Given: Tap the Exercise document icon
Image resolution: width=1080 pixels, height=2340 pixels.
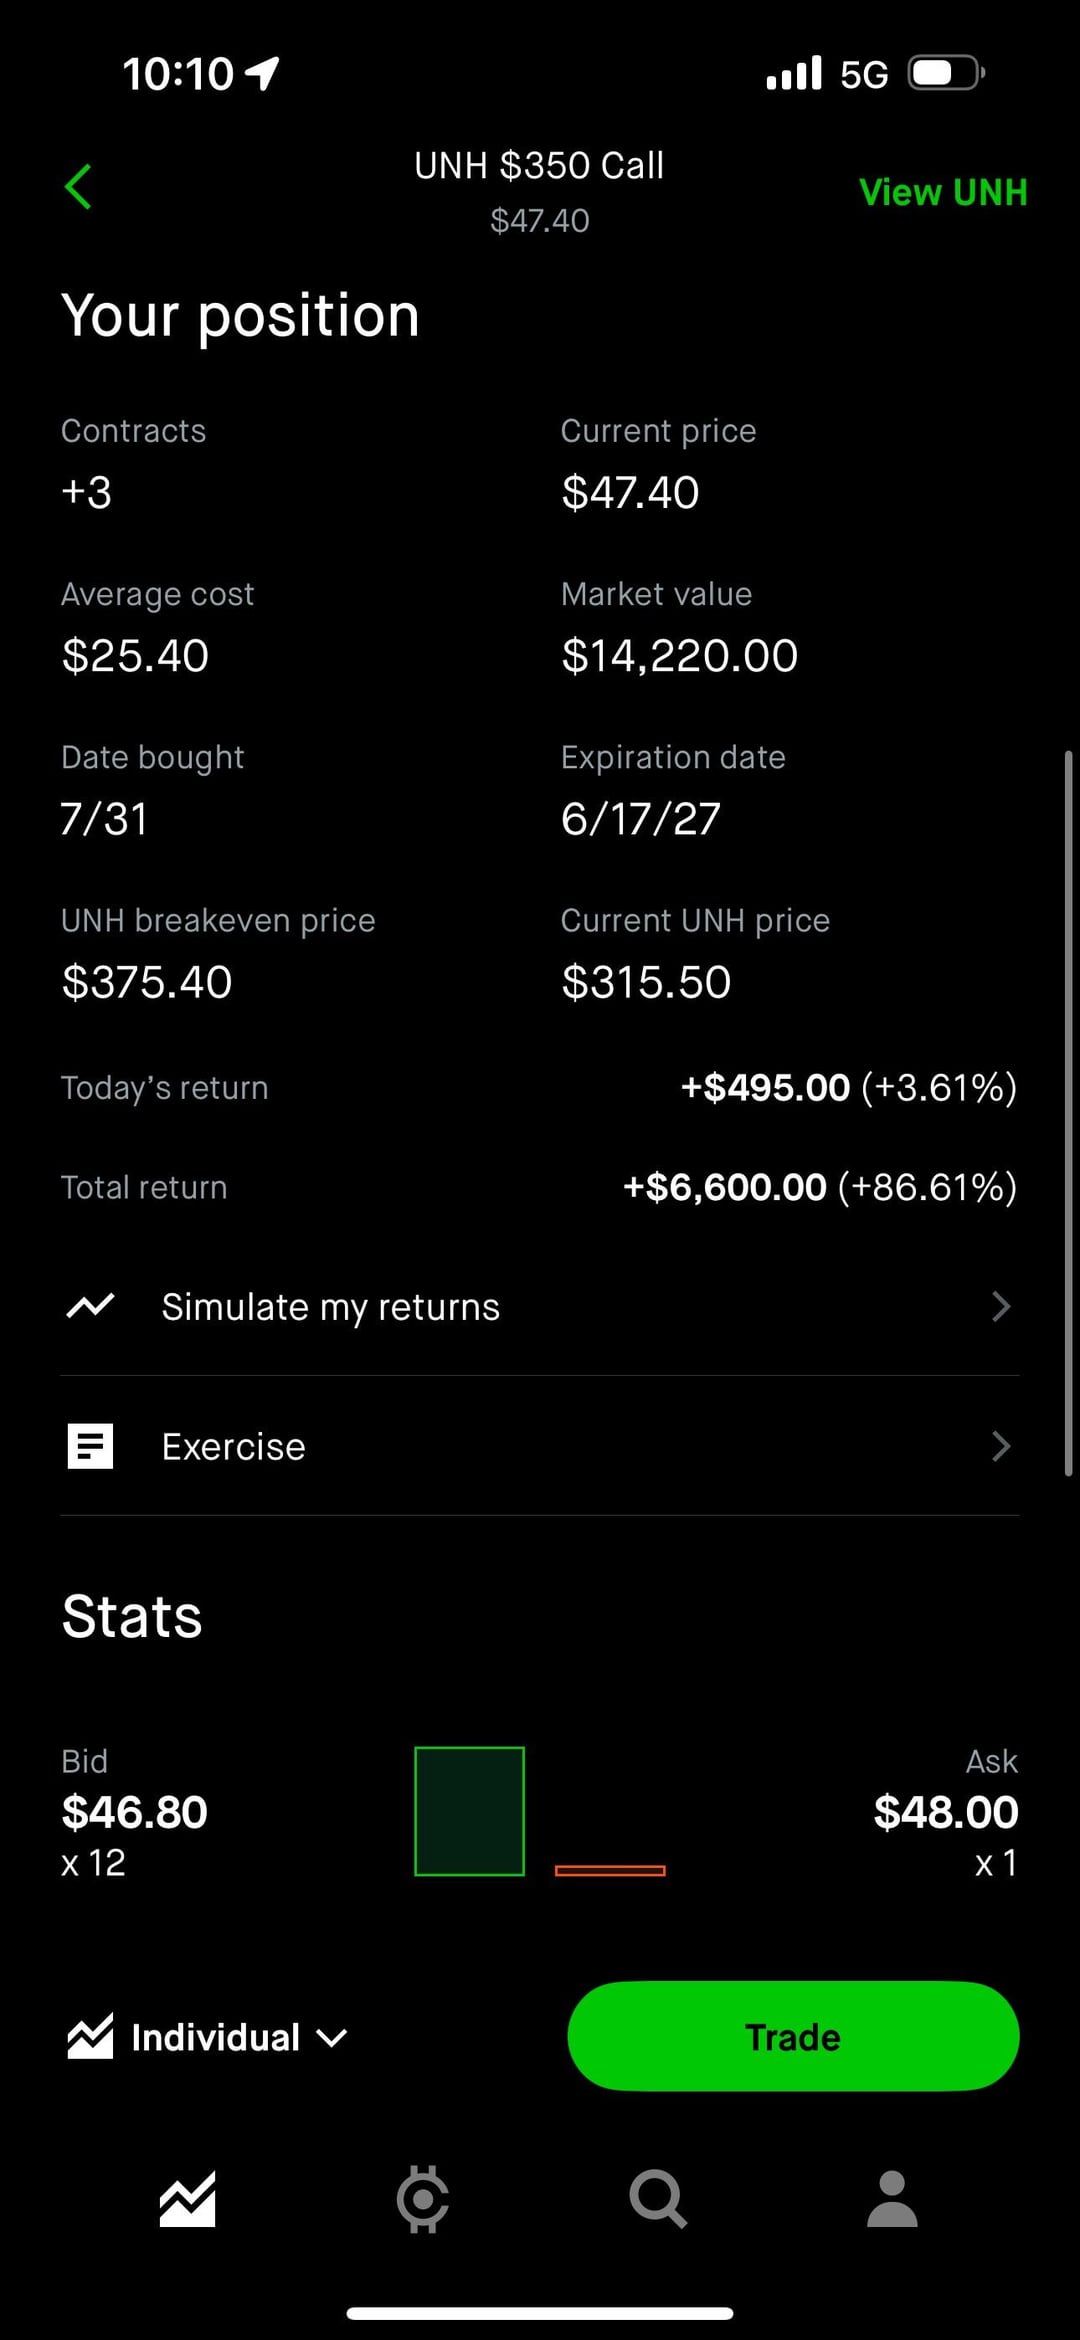Looking at the screenshot, I should pos(90,1446).
